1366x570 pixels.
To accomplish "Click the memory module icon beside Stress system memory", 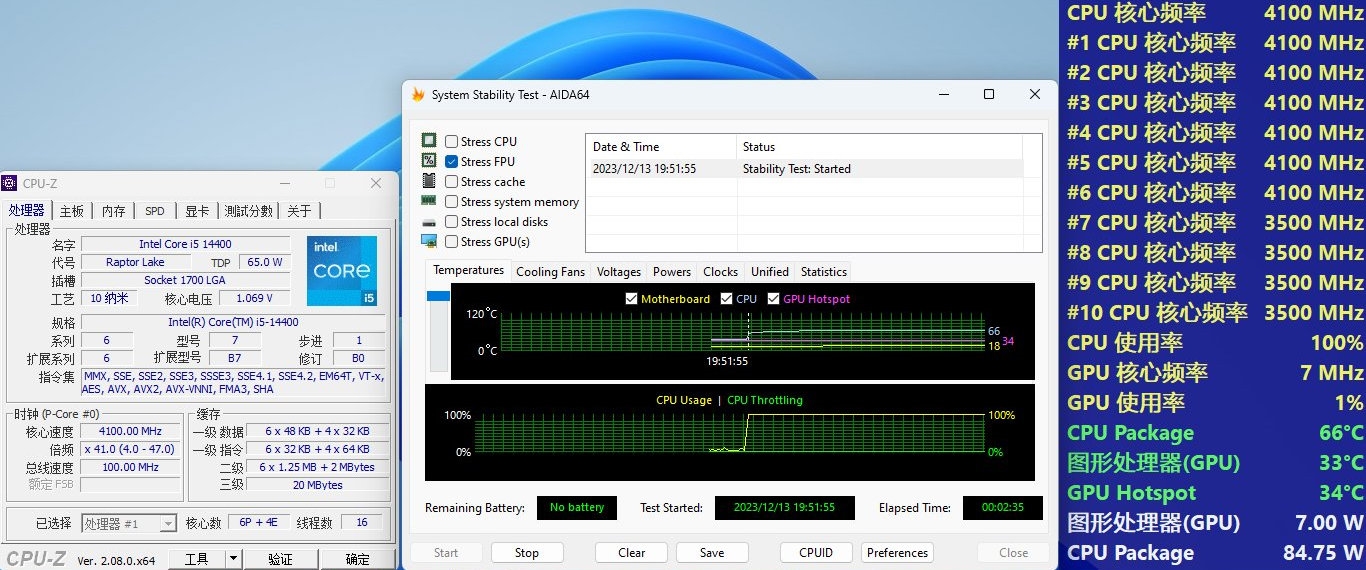I will pyautogui.click(x=429, y=201).
